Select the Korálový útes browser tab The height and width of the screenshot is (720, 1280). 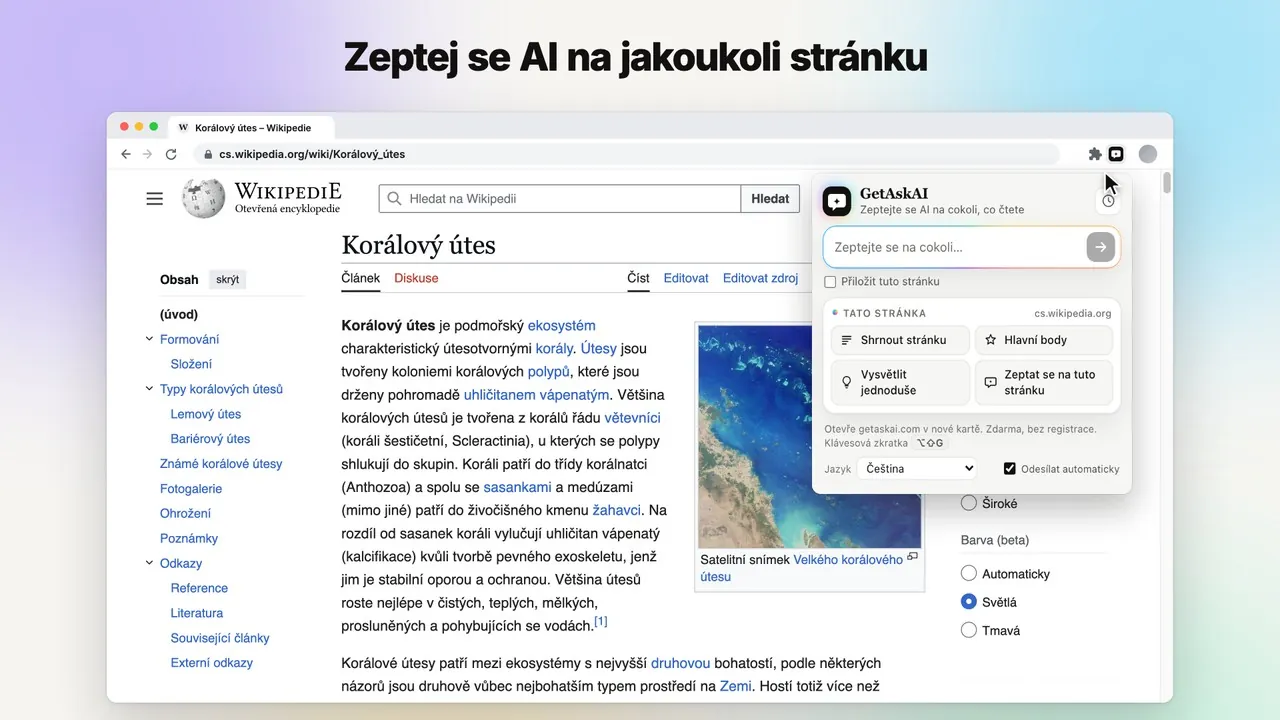pyautogui.click(x=252, y=128)
